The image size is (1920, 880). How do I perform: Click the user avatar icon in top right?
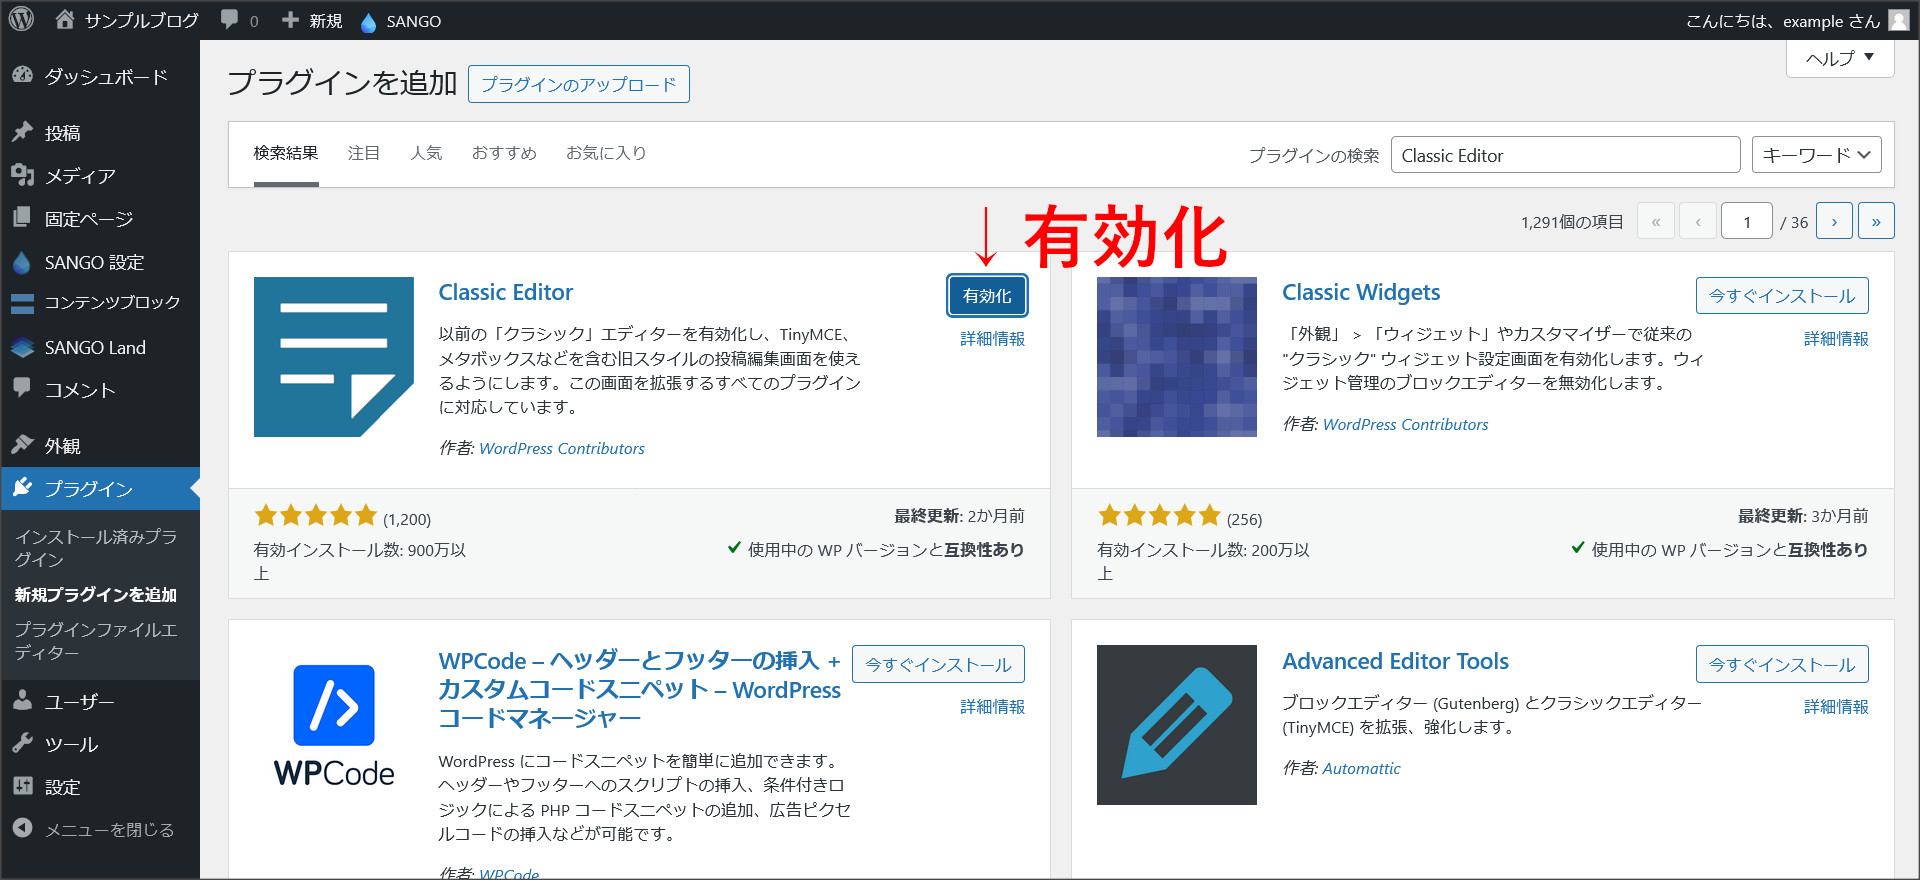(x=1898, y=20)
